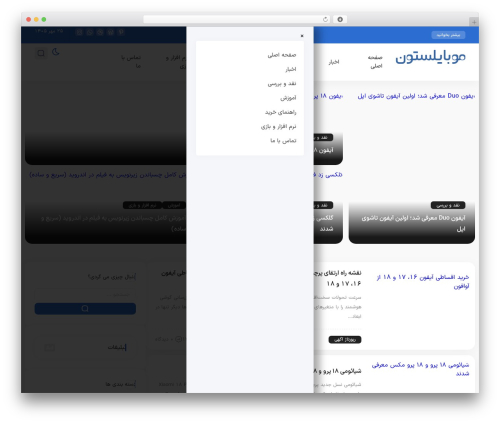Image resolution: width=500 pixels, height=423 pixels.
Task: Open خرید اقساطی آیفون ۱۶، ۱۷ و ۱۸ link
Action: (x=423, y=282)
